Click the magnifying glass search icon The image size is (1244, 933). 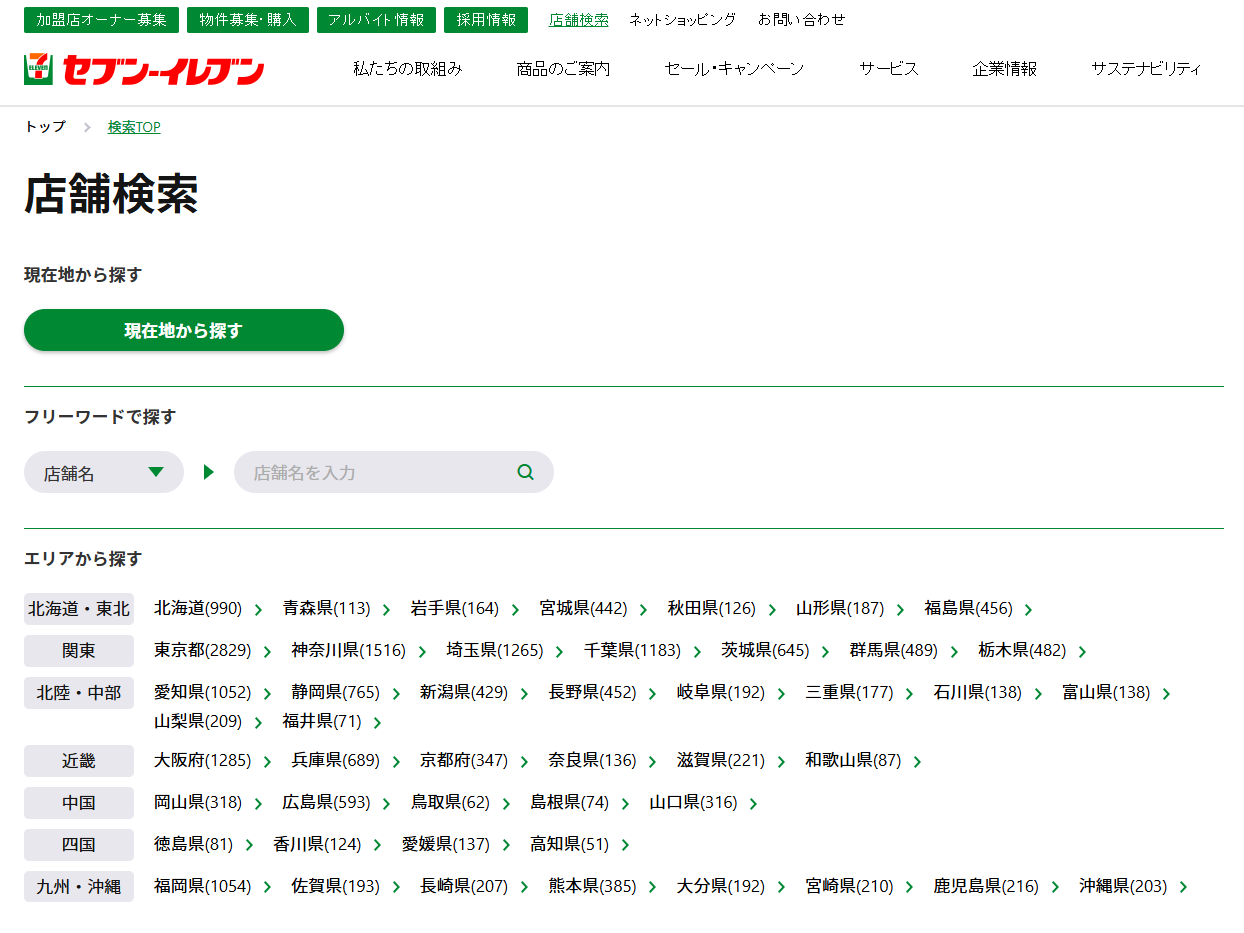[525, 472]
